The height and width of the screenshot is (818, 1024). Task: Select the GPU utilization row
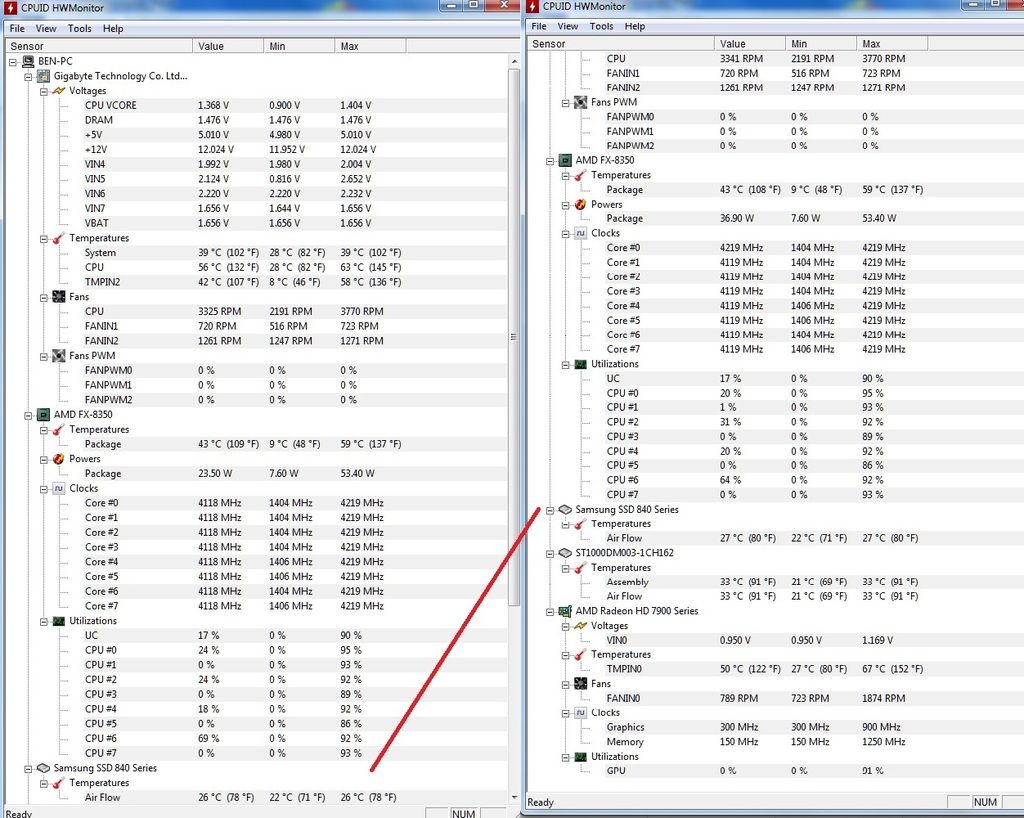tap(814, 770)
